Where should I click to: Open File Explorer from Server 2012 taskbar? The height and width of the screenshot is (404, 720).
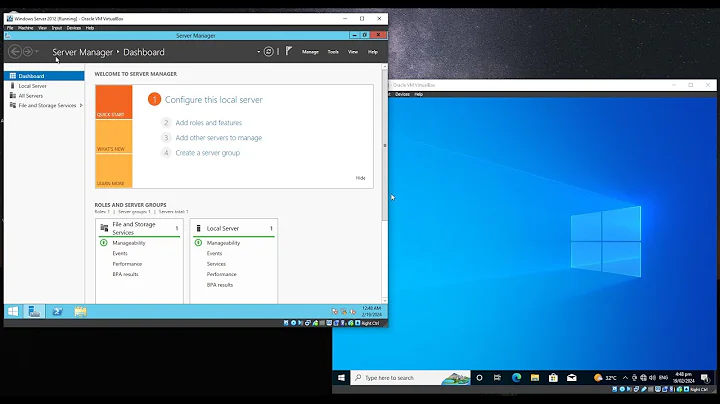pyautogui.click(x=80, y=312)
